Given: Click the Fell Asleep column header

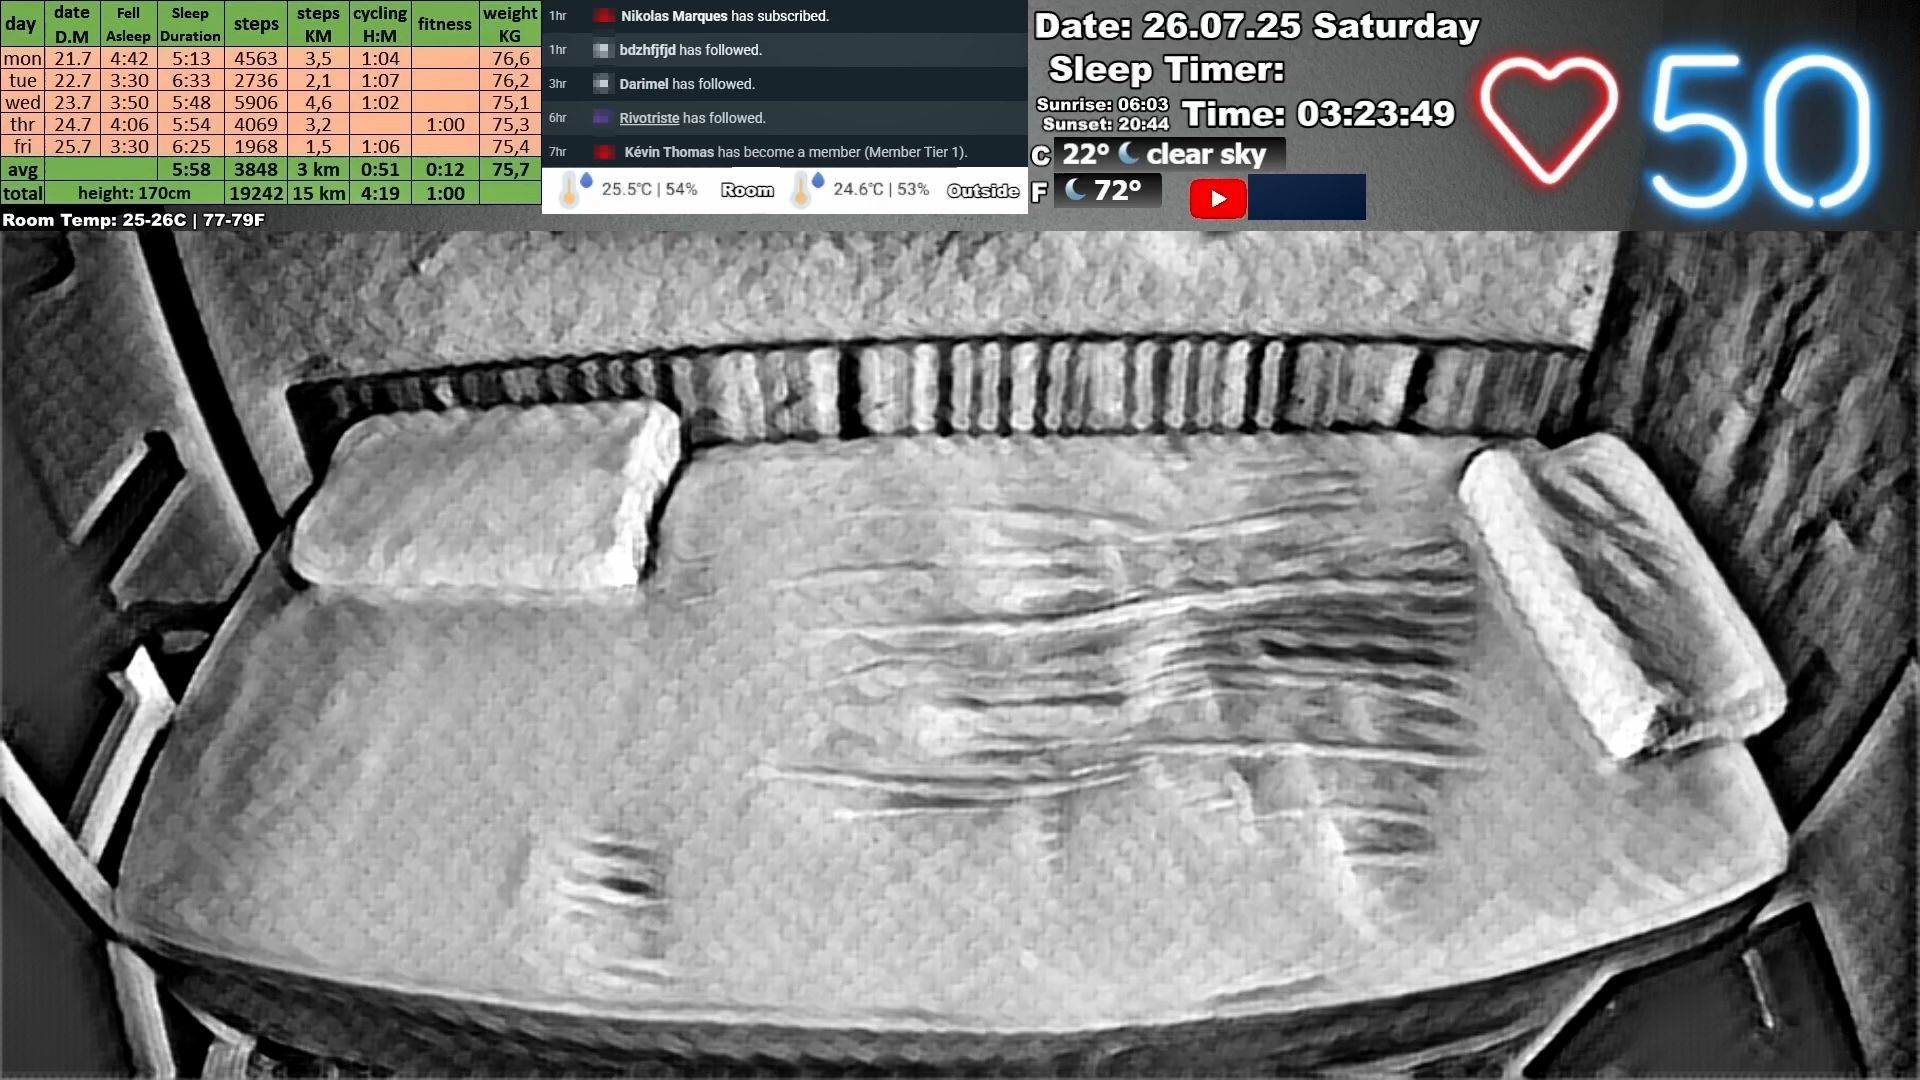Looking at the screenshot, I should (x=128, y=24).
